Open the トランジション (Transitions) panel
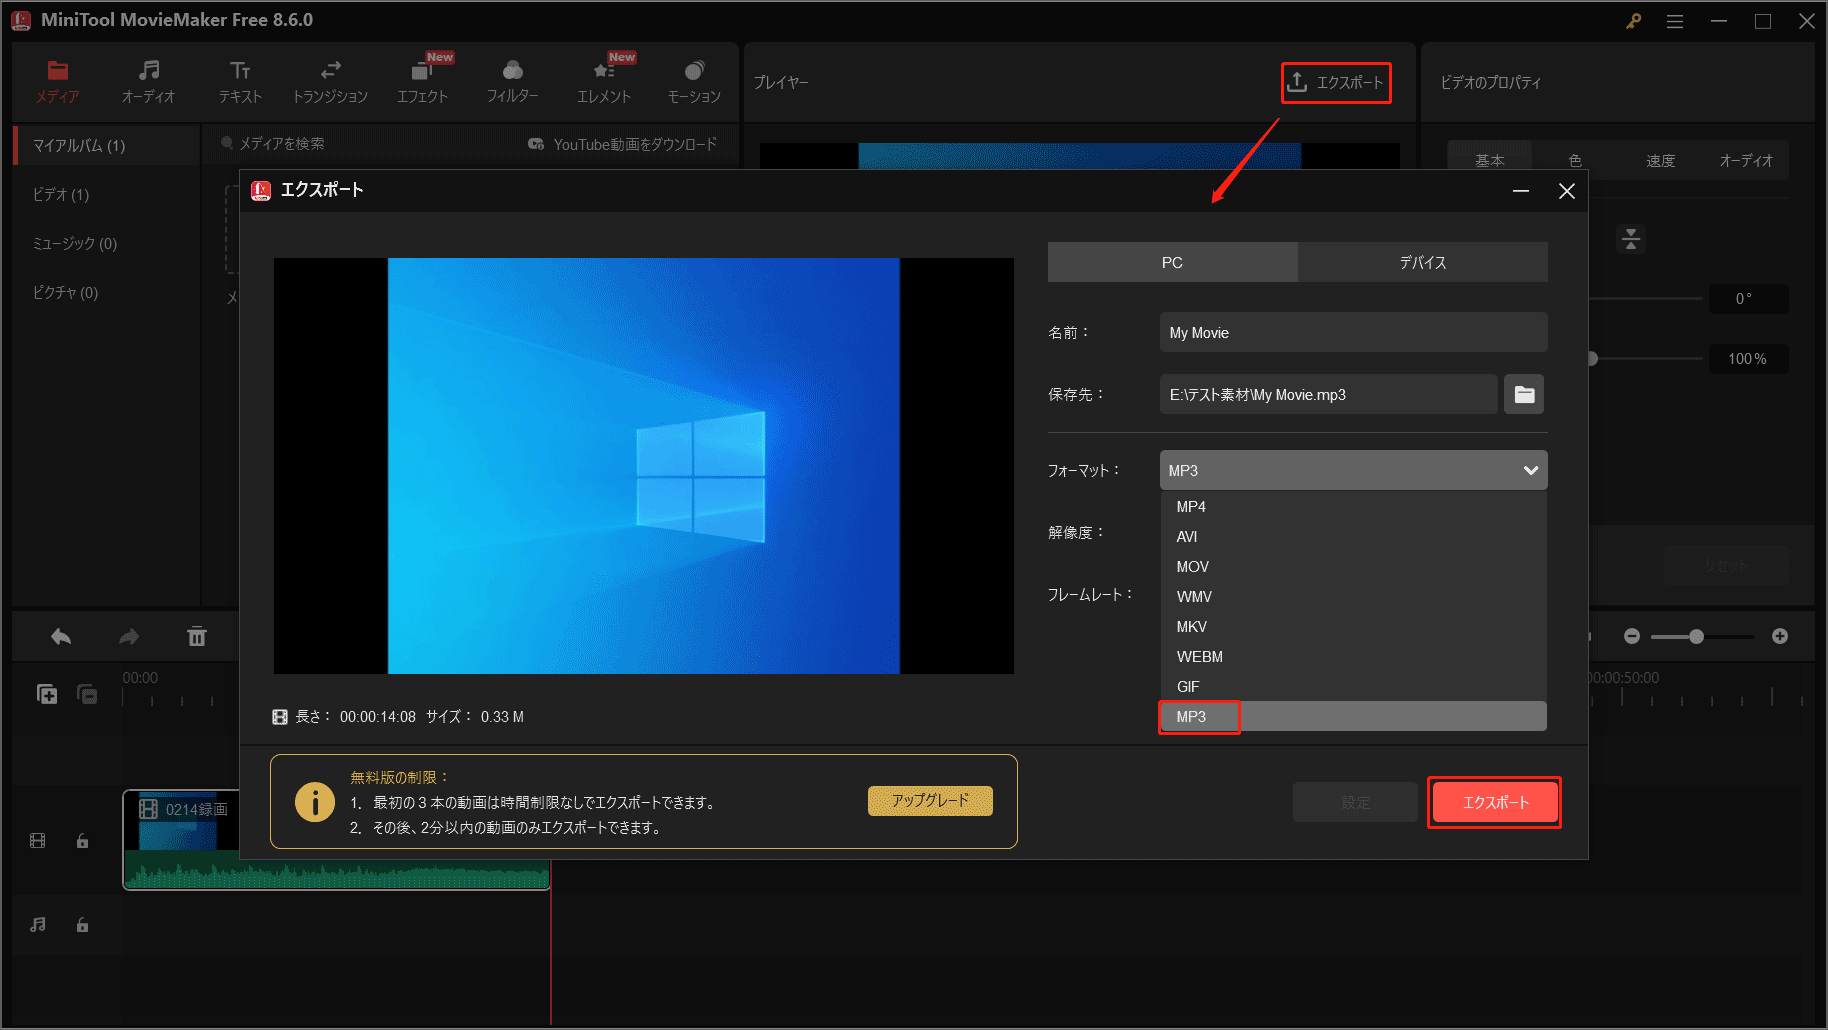1828x1030 pixels. point(330,80)
